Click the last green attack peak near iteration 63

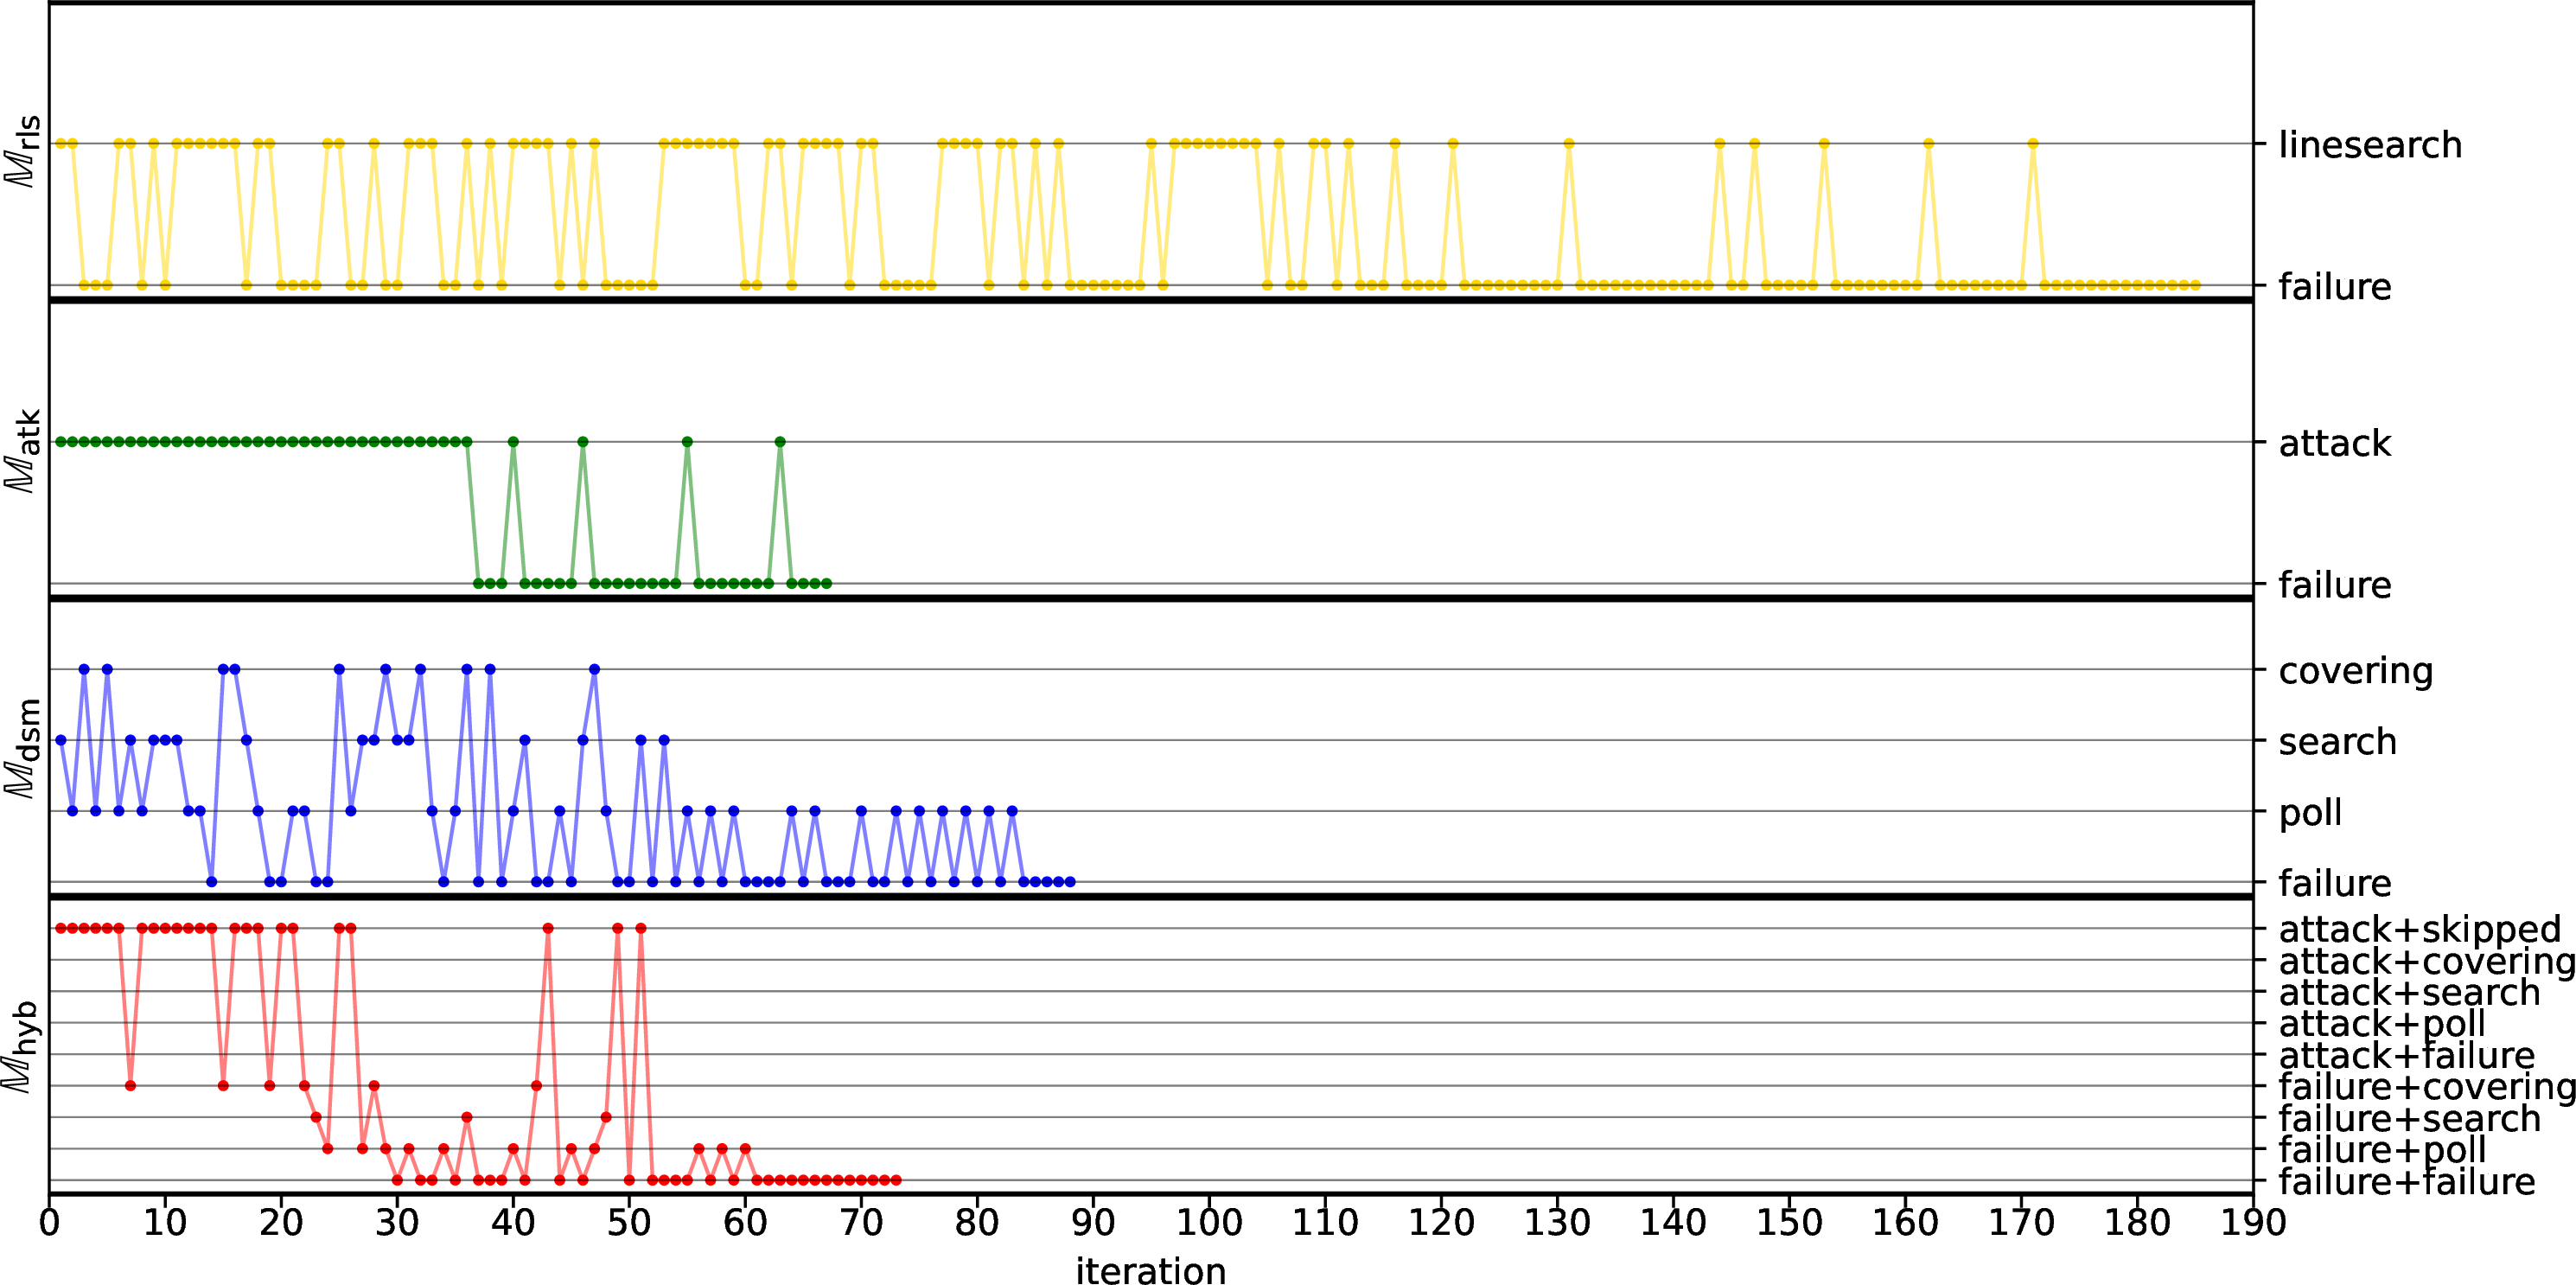pos(780,442)
